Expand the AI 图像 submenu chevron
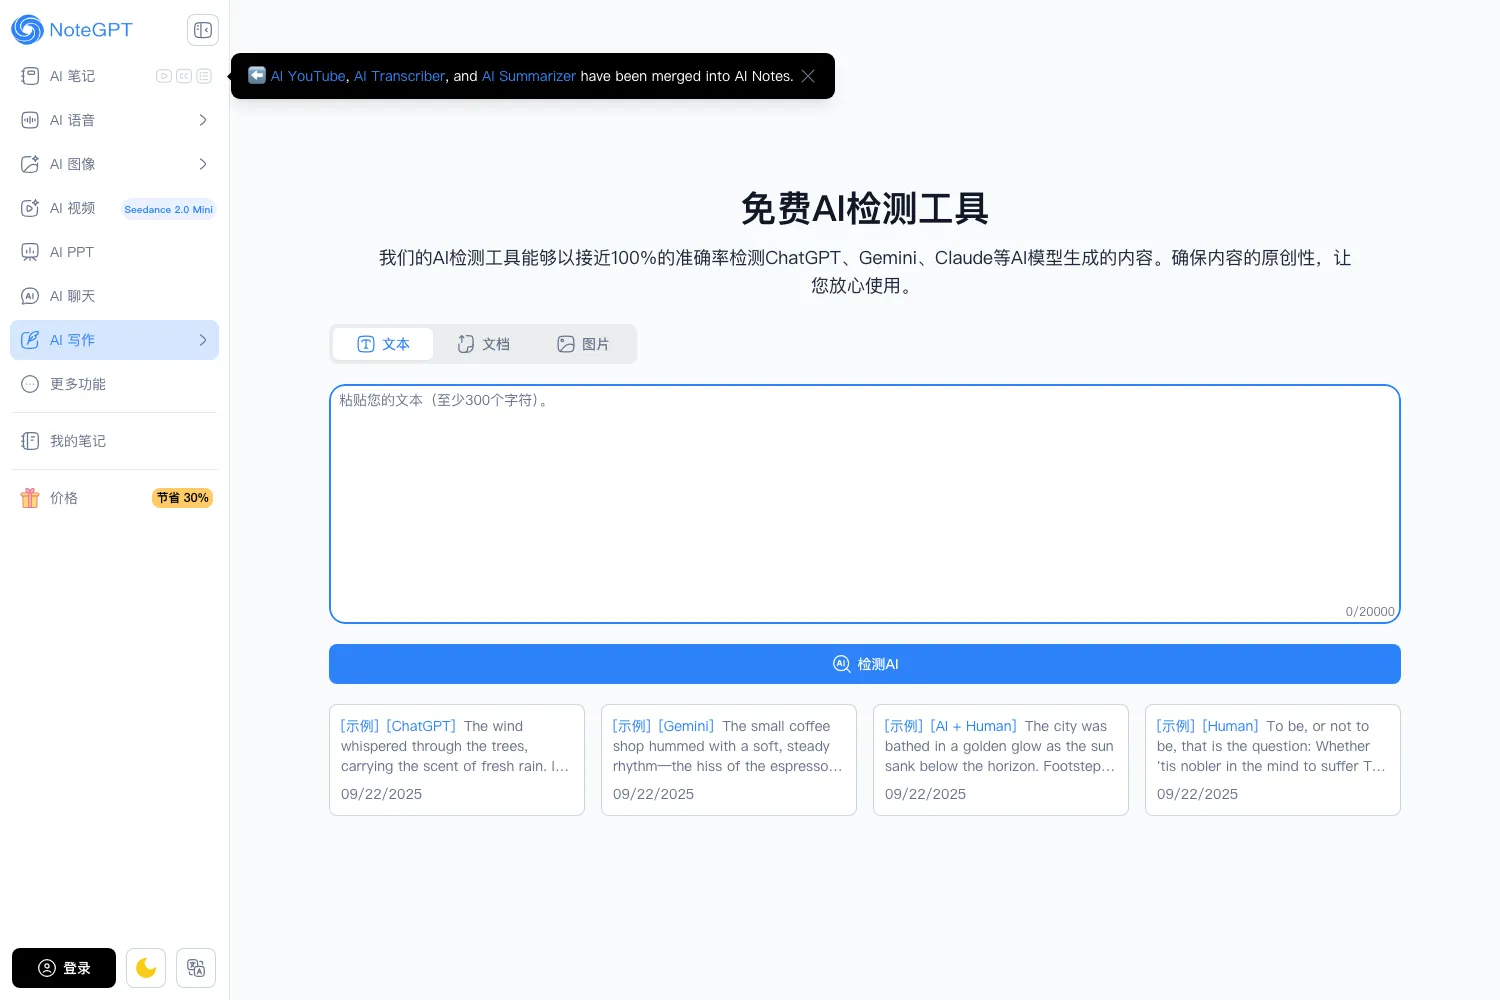 (x=203, y=164)
